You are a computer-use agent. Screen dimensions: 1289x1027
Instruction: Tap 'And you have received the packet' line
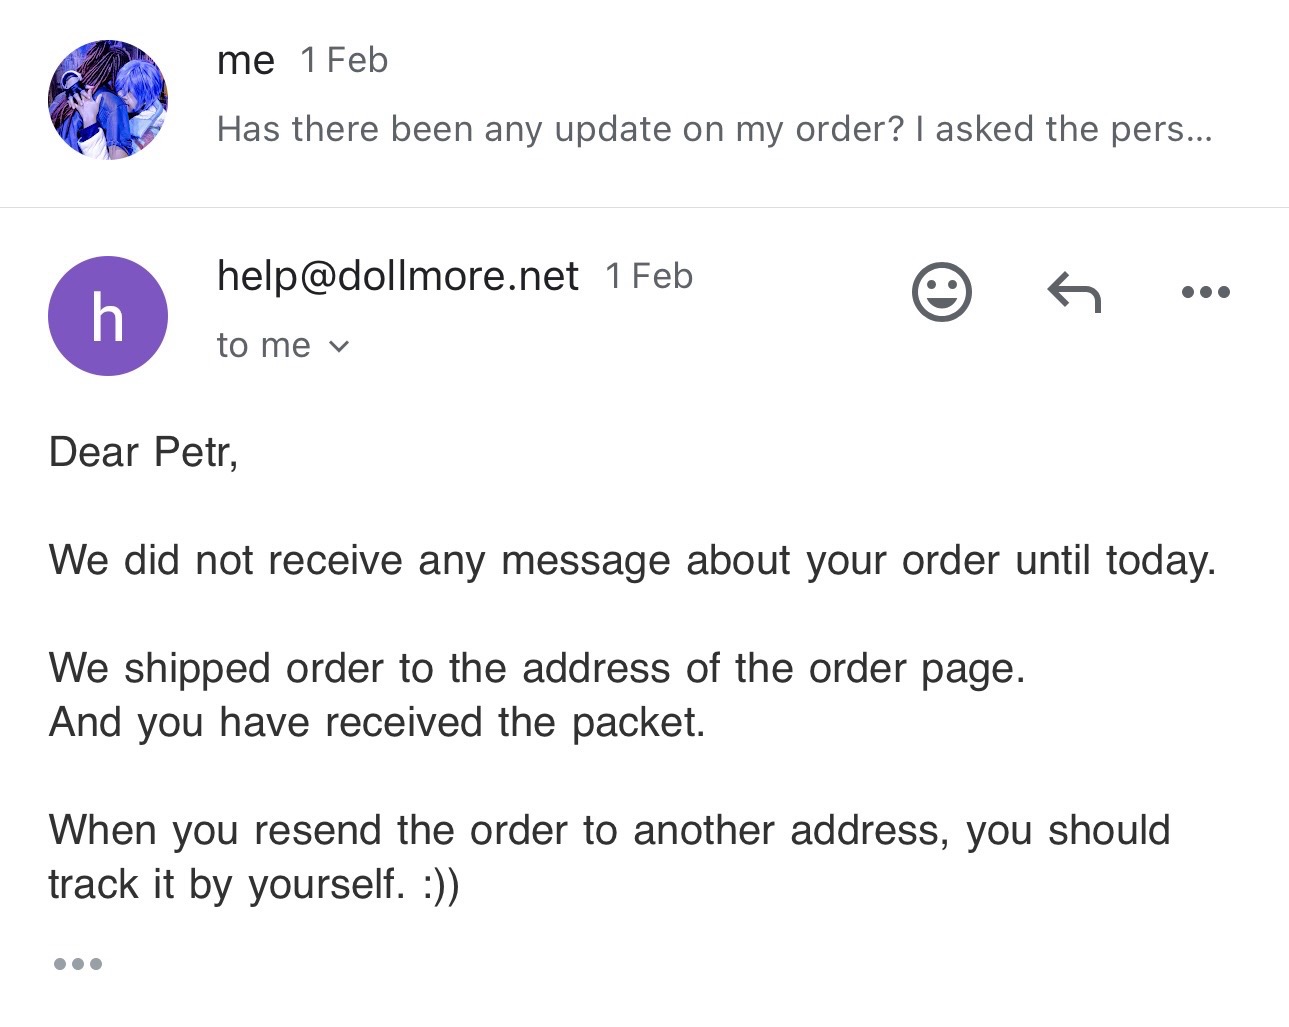(377, 722)
